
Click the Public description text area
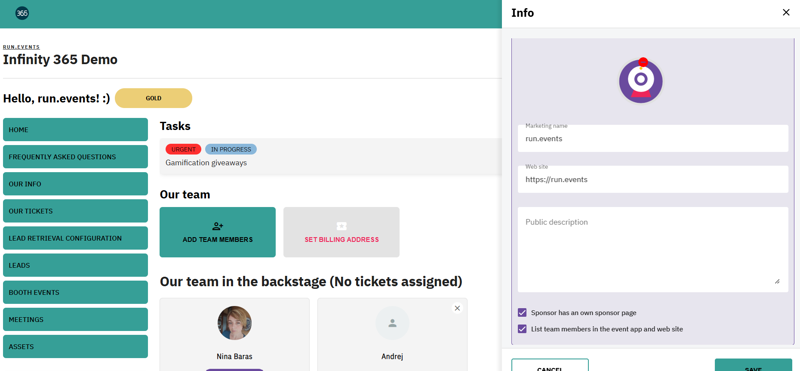tap(653, 250)
